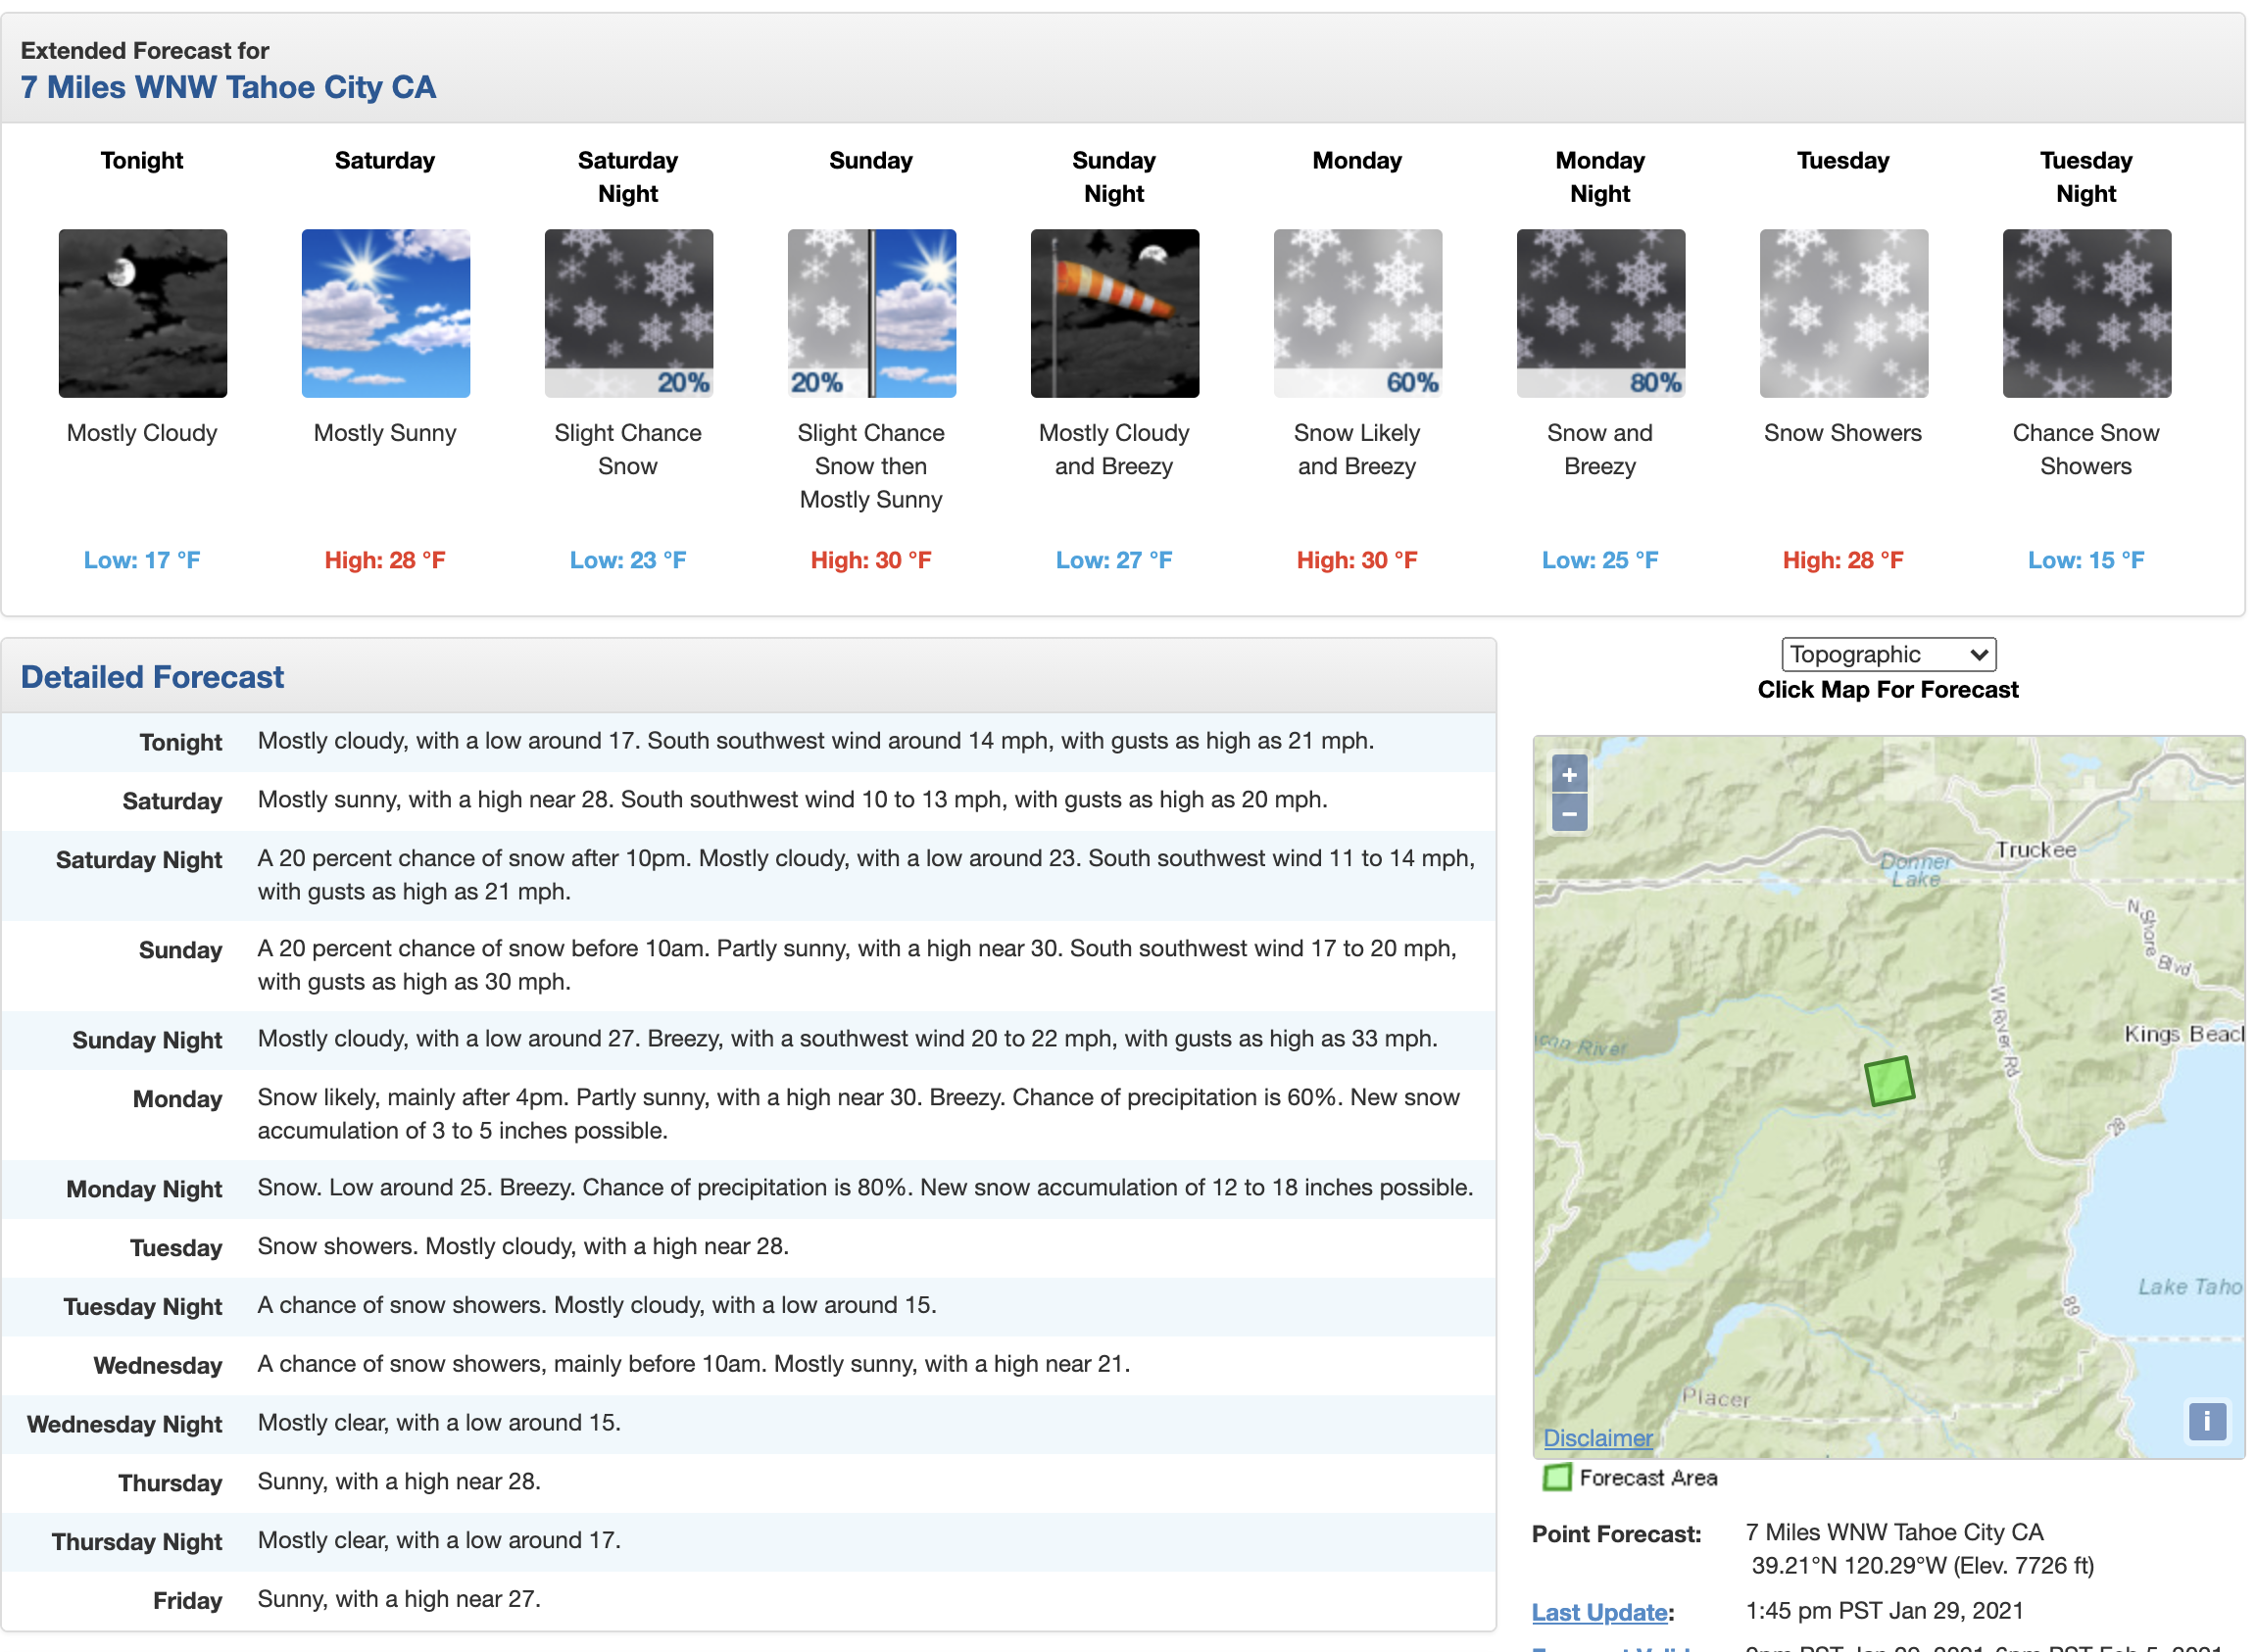2256x1652 pixels.
Task: Open the Last Update link
Action: [x=1600, y=1613]
